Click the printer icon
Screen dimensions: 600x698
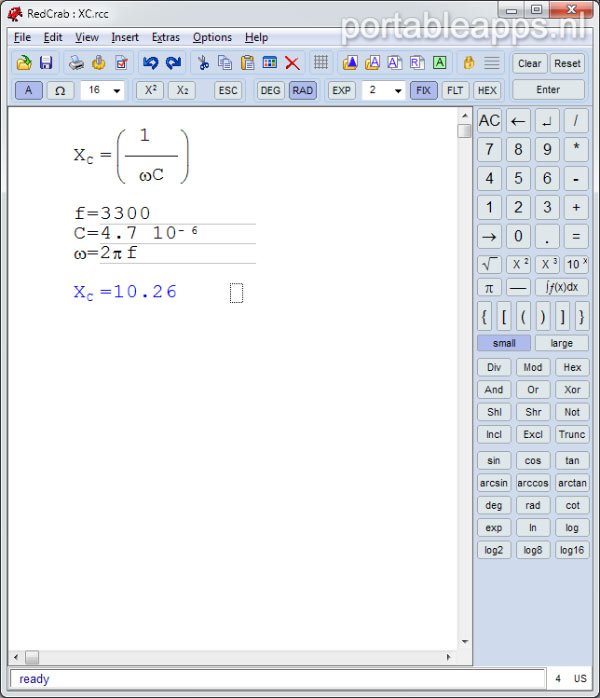coord(76,63)
